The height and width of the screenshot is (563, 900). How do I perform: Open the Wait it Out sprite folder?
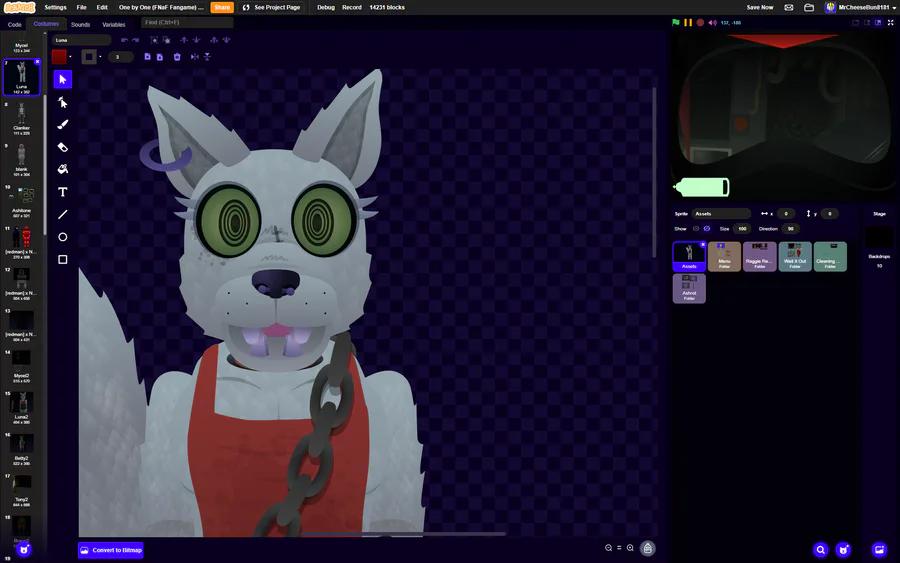[x=795, y=256]
